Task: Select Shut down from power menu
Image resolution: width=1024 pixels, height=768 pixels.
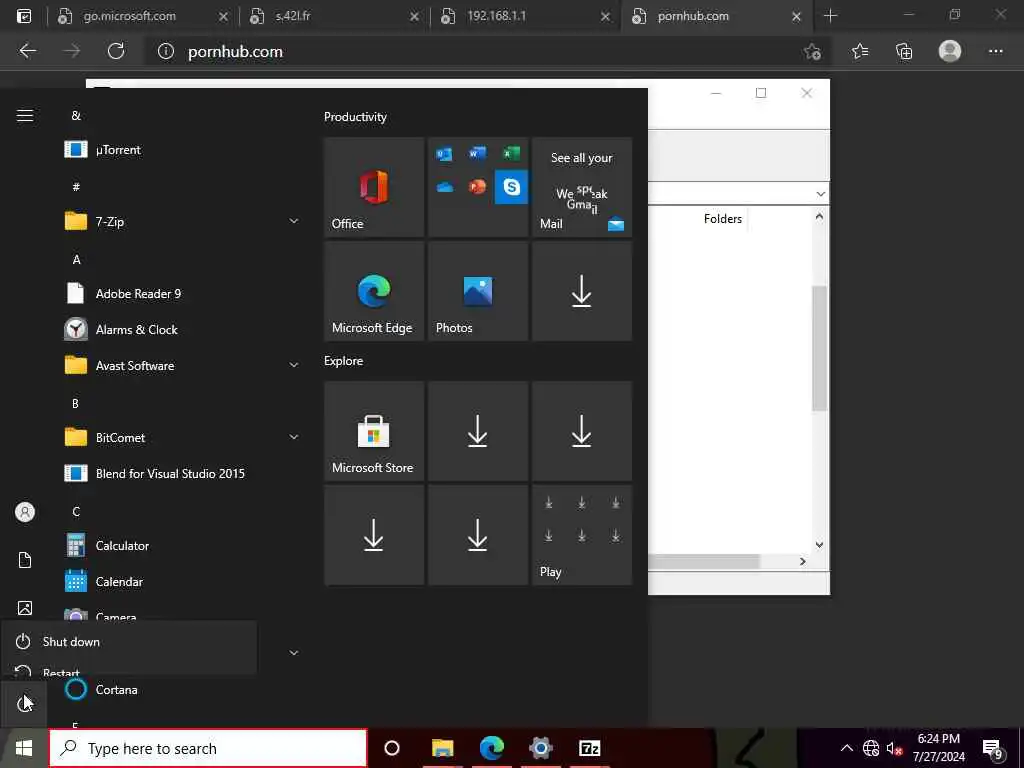Action: point(129,641)
